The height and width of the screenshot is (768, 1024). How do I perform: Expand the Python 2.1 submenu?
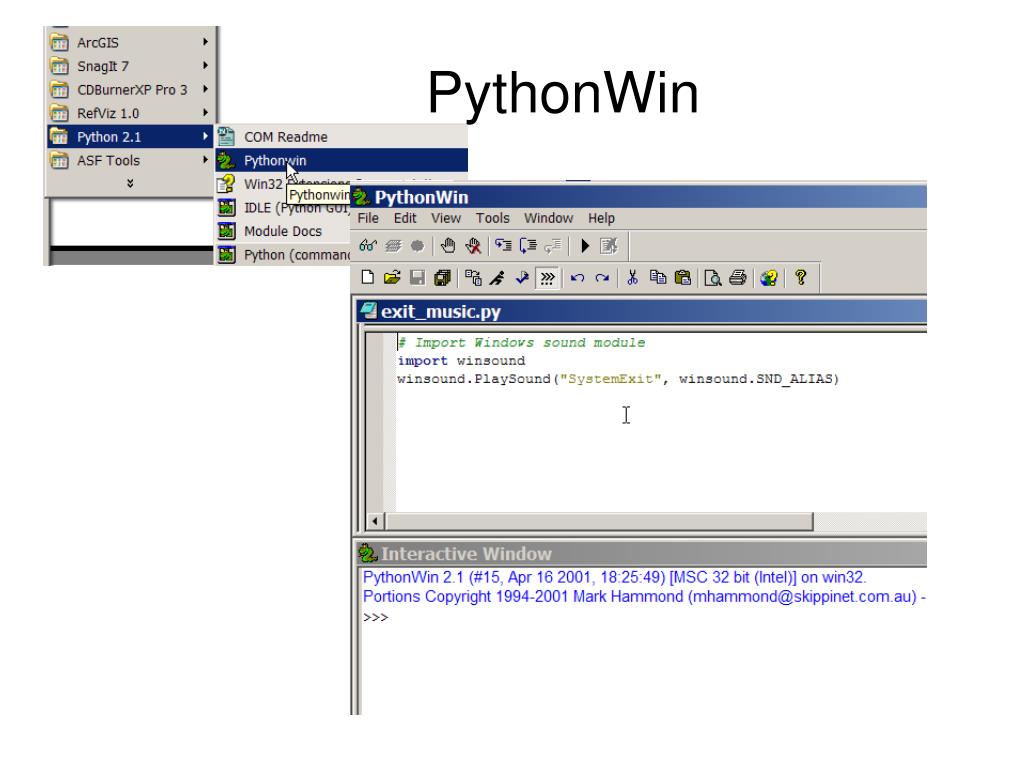pyautogui.click(x=130, y=136)
